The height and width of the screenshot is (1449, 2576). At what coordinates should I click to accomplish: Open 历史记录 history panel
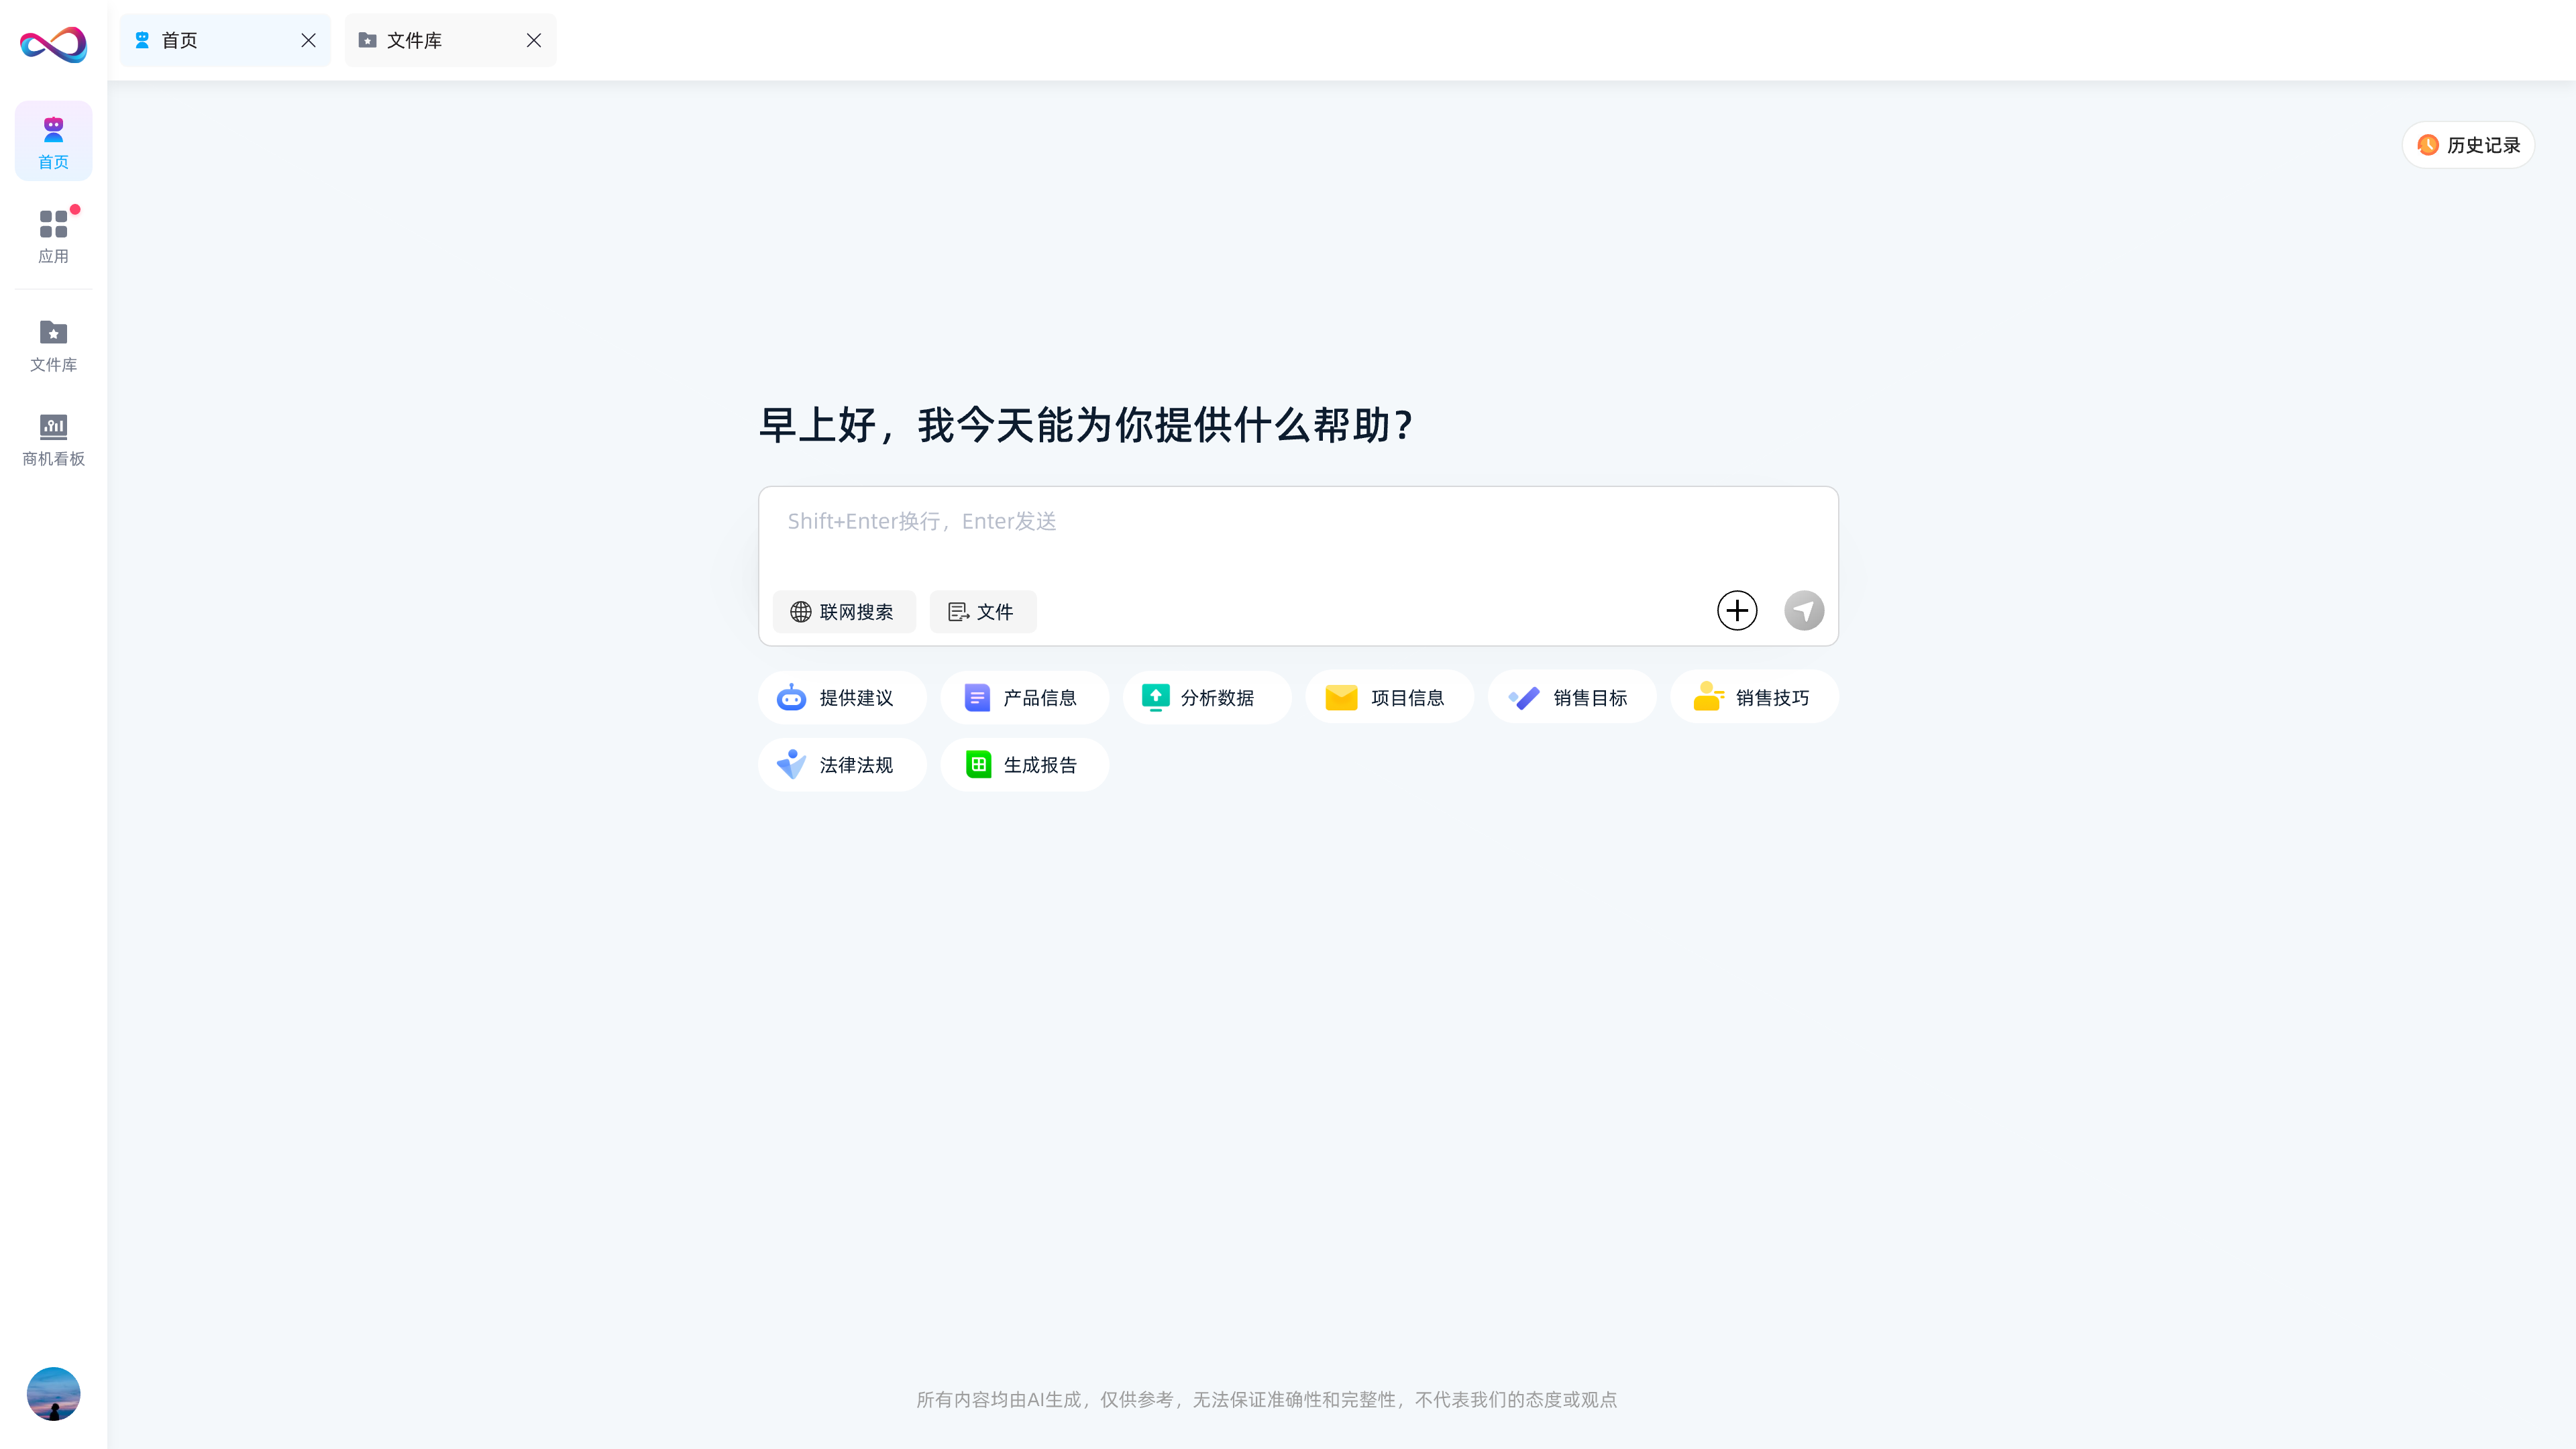click(x=2468, y=145)
